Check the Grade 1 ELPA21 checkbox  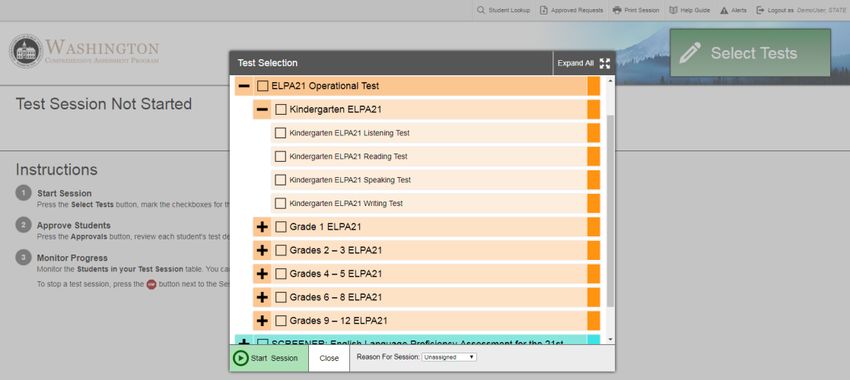click(280, 227)
